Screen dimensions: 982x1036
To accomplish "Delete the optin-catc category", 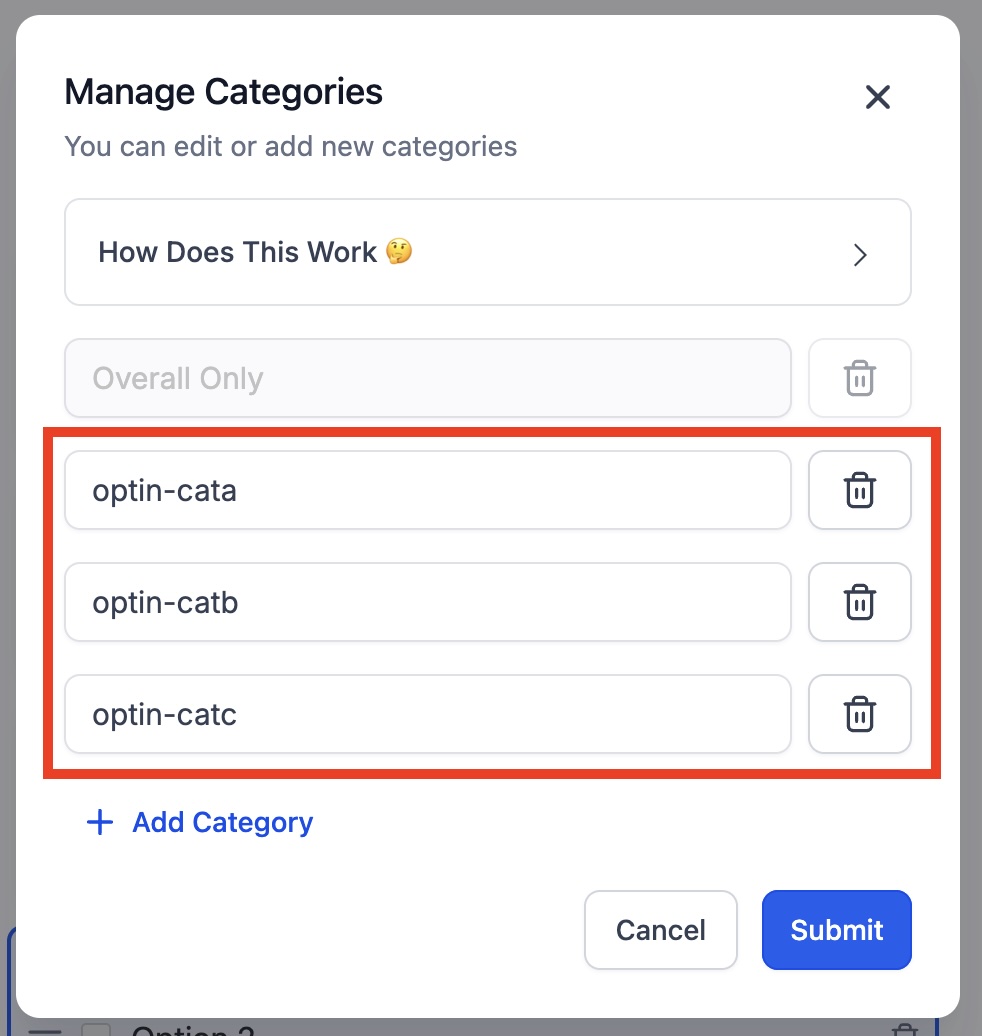I will pos(859,714).
